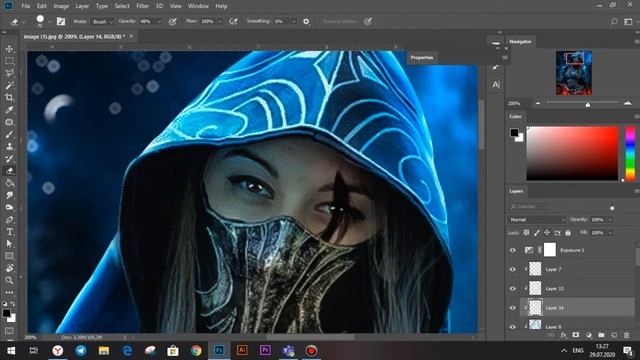Select the Clone Stamp tool

[9, 147]
